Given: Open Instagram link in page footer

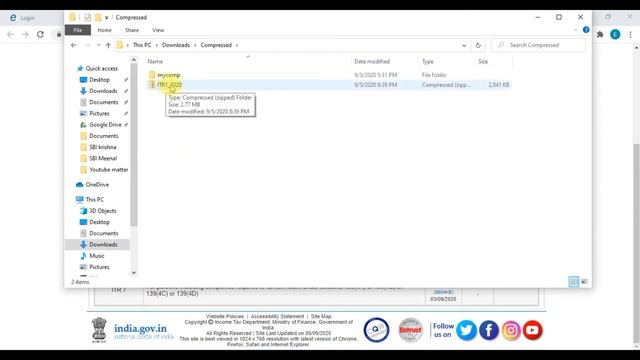Looking at the screenshot, I should point(511,330).
